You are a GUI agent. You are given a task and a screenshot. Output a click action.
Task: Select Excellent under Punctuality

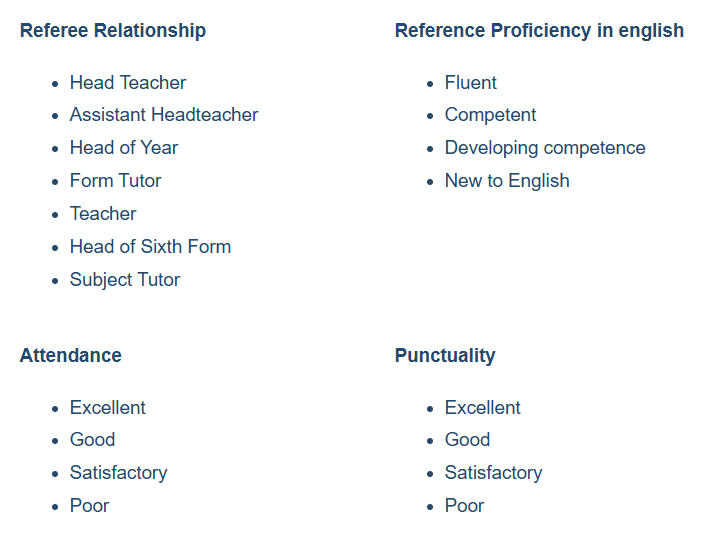pyautogui.click(x=483, y=407)
